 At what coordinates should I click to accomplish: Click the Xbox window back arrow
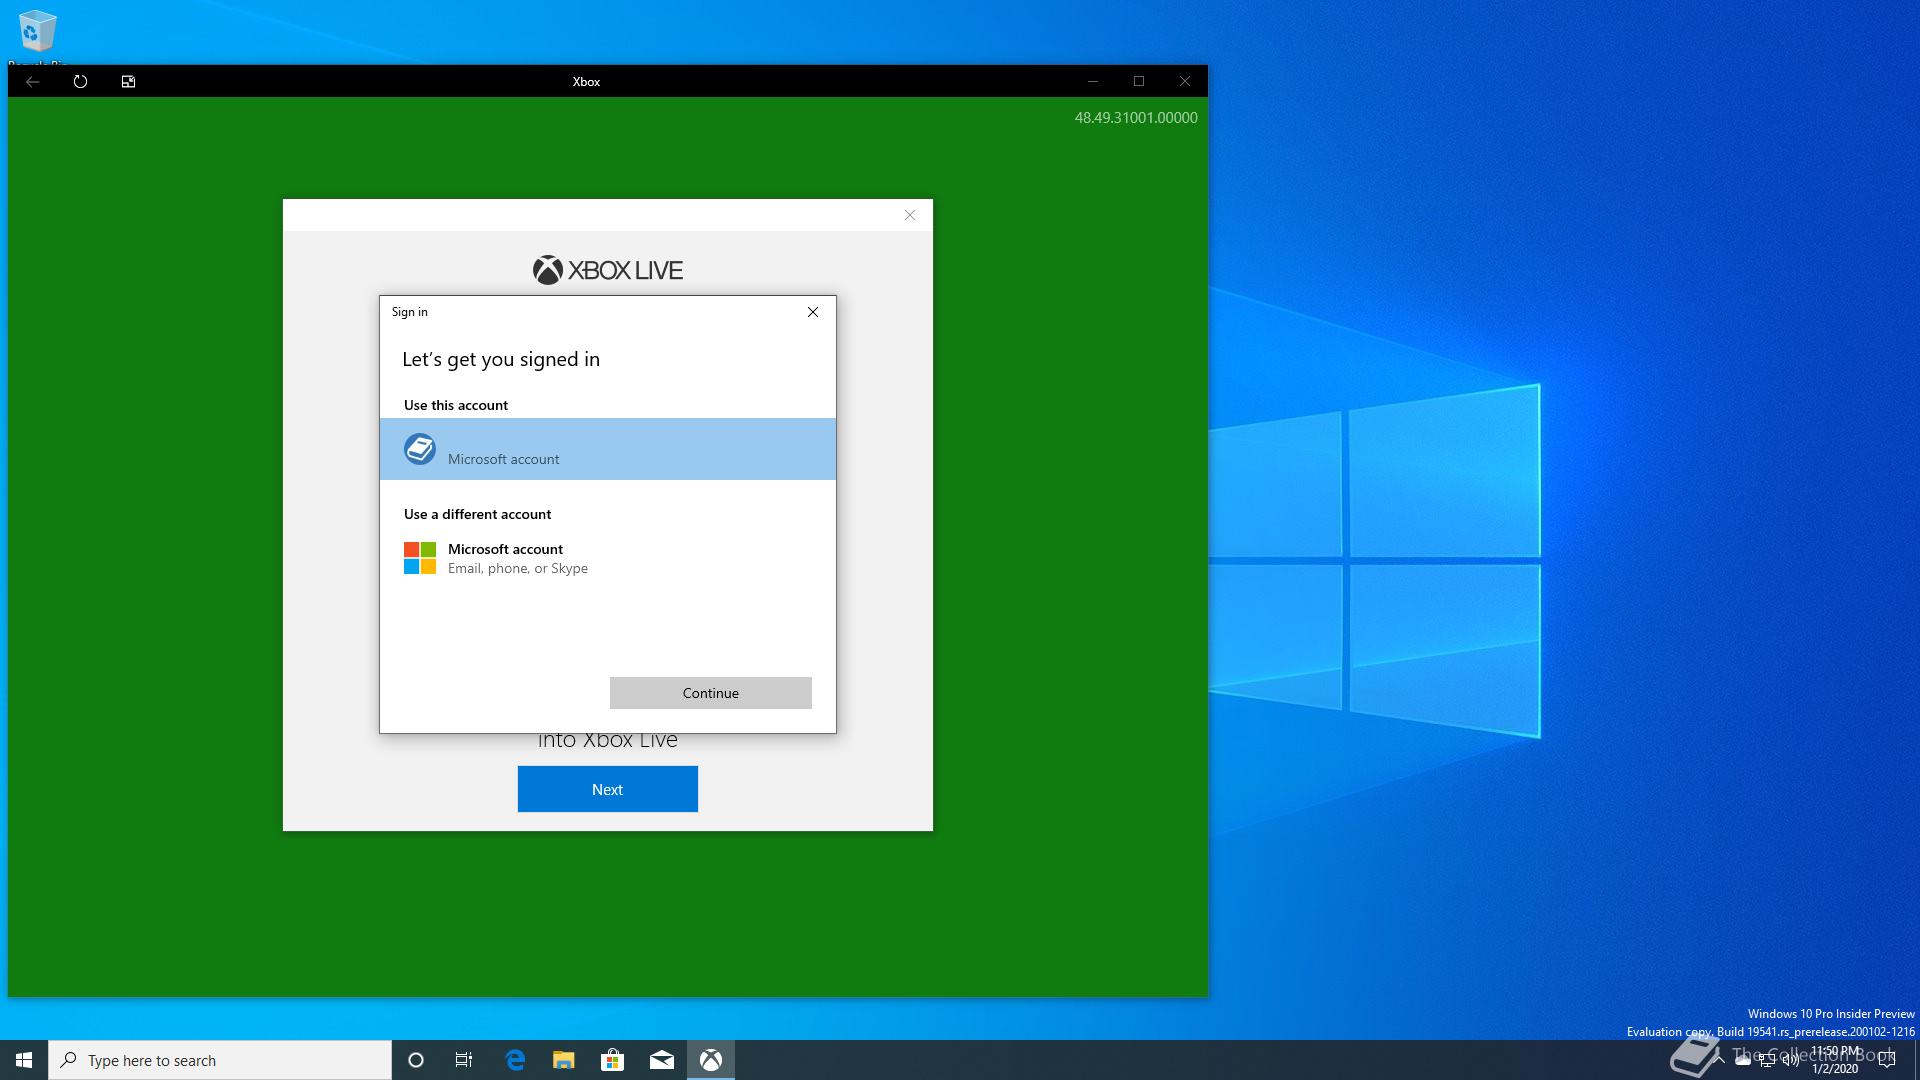(32, 82)
